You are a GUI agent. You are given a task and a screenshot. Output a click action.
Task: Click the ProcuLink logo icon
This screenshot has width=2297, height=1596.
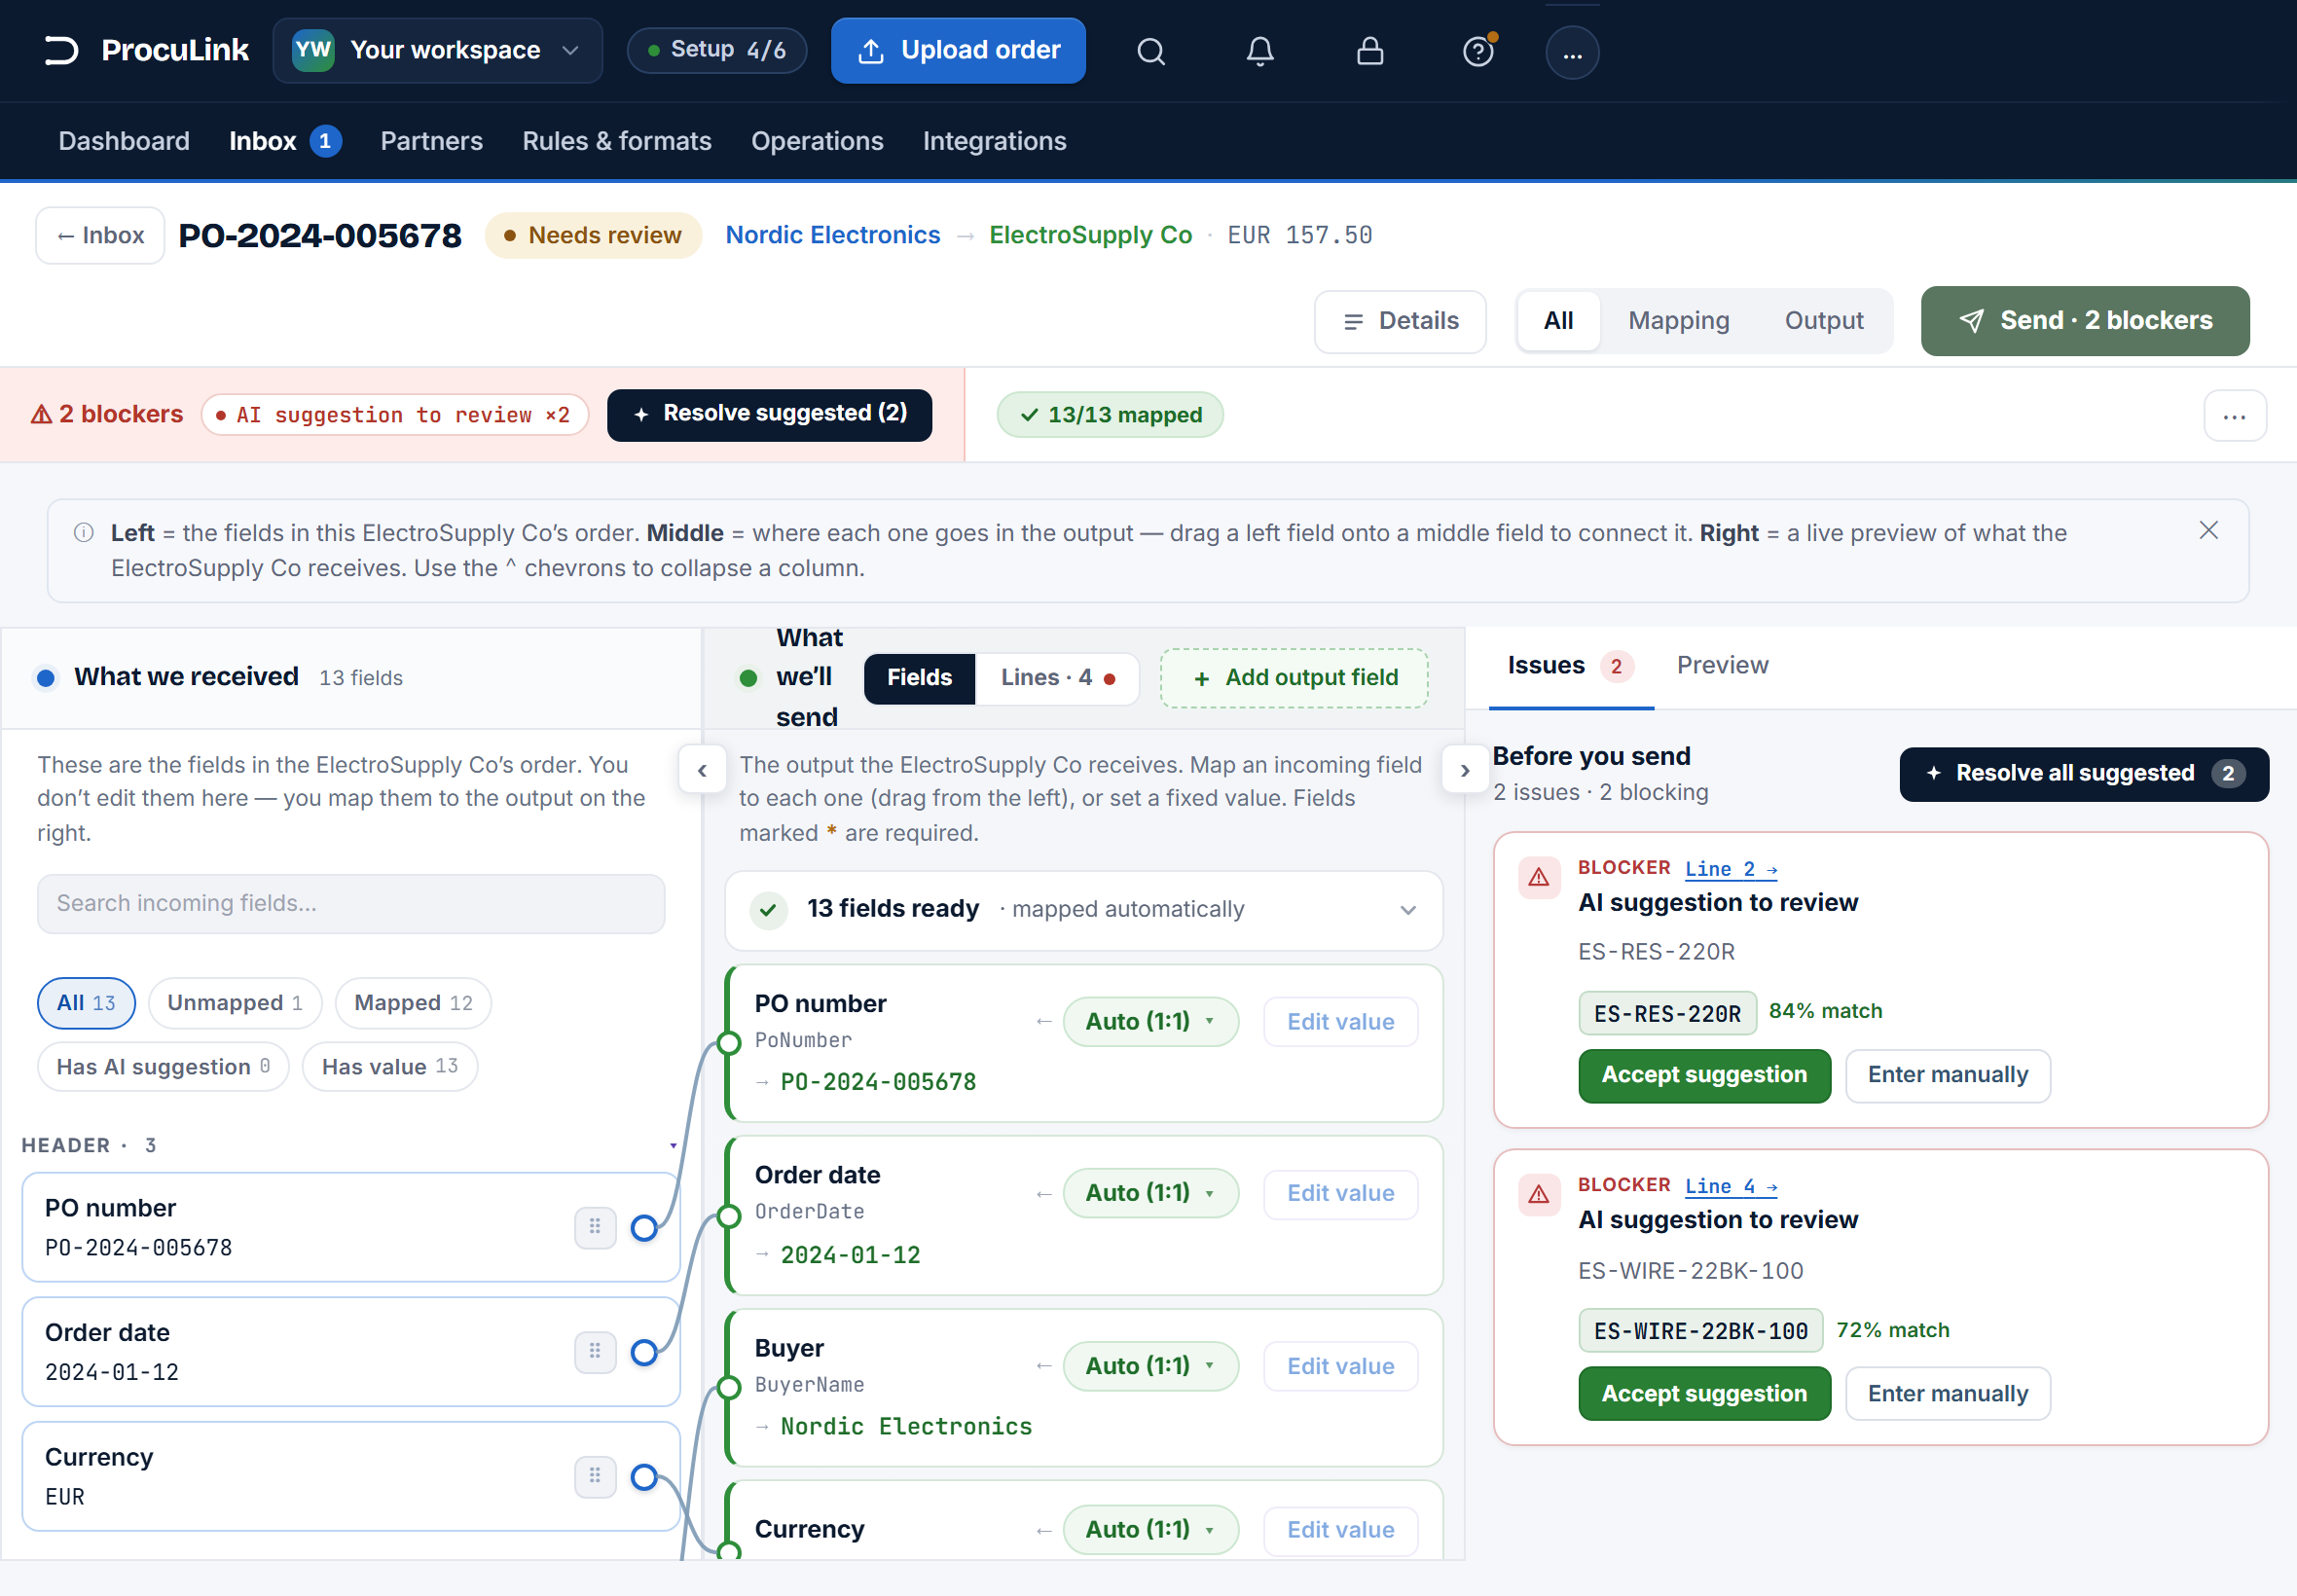click(61, 50)
